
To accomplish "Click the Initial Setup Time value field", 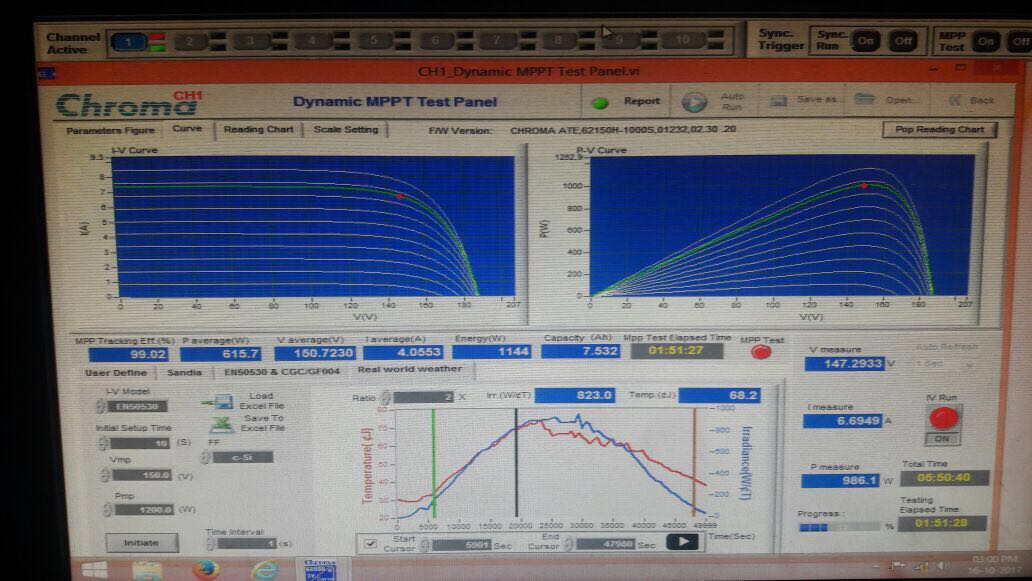I will pos(140,443).
